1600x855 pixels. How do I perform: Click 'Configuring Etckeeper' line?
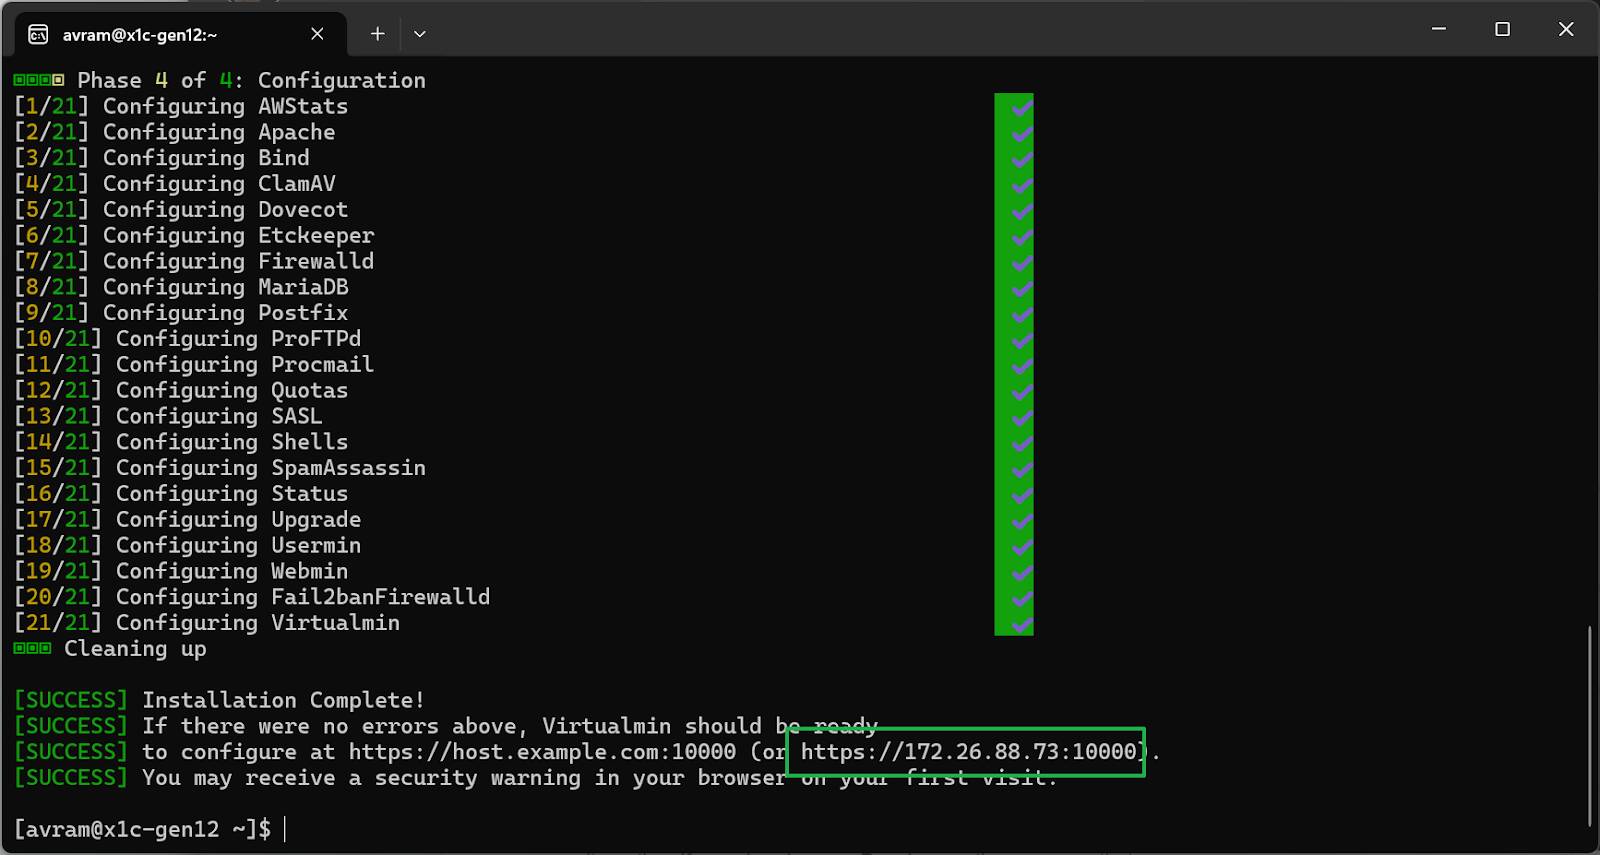(x=238, y=236)
